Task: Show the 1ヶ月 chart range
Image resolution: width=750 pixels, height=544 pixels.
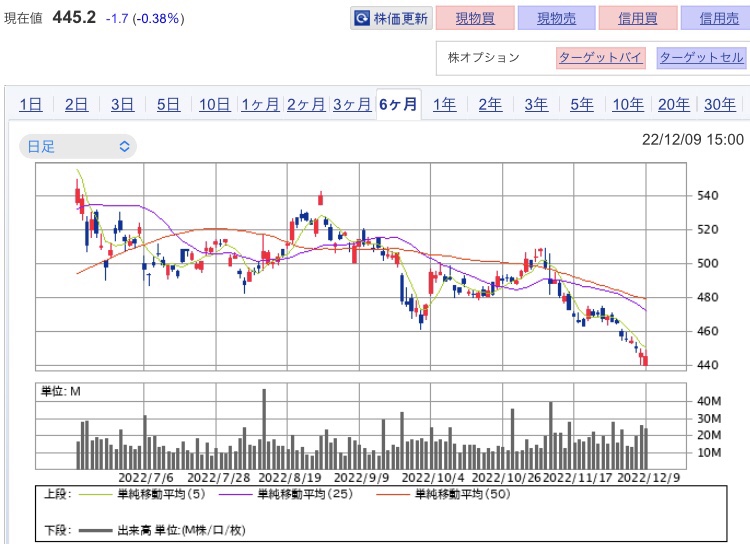Action: (260, 104)
